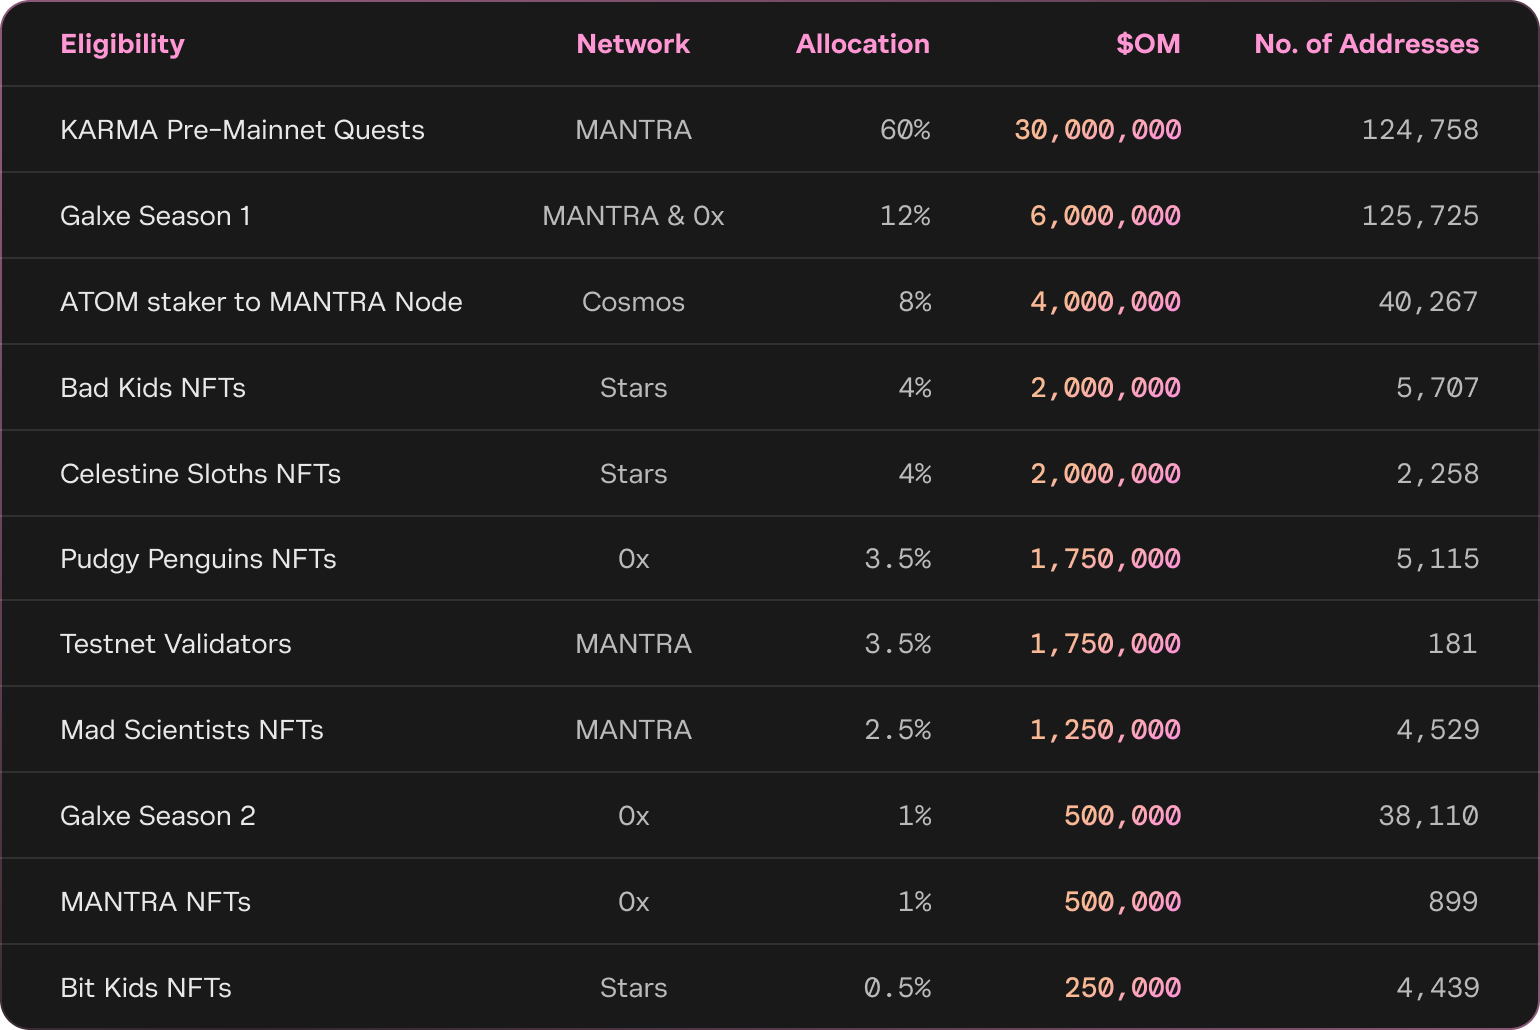This screenshot has height=1030, width=1540.
Task: Click the Network column header
Action: click(633, 44)
